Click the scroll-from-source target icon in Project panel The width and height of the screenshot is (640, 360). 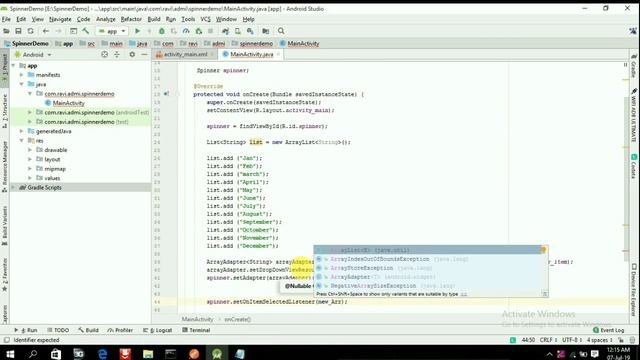104,54
